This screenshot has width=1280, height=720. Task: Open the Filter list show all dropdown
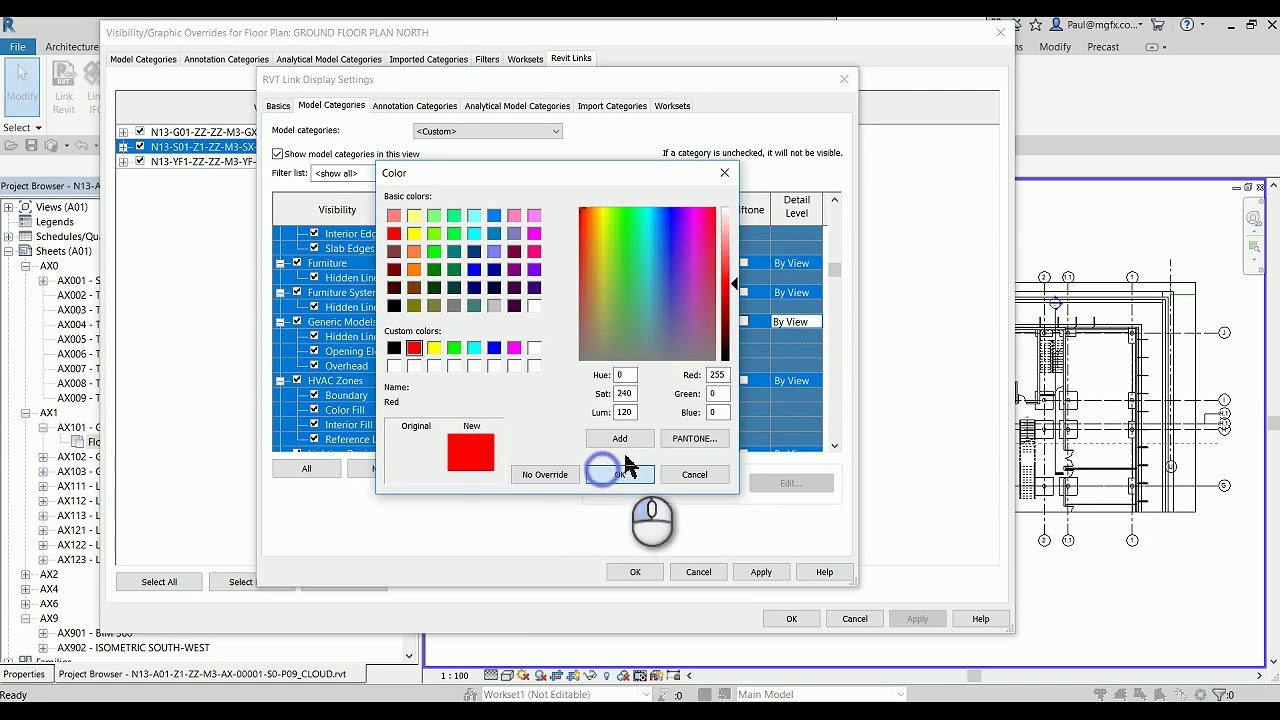[343, 173]
